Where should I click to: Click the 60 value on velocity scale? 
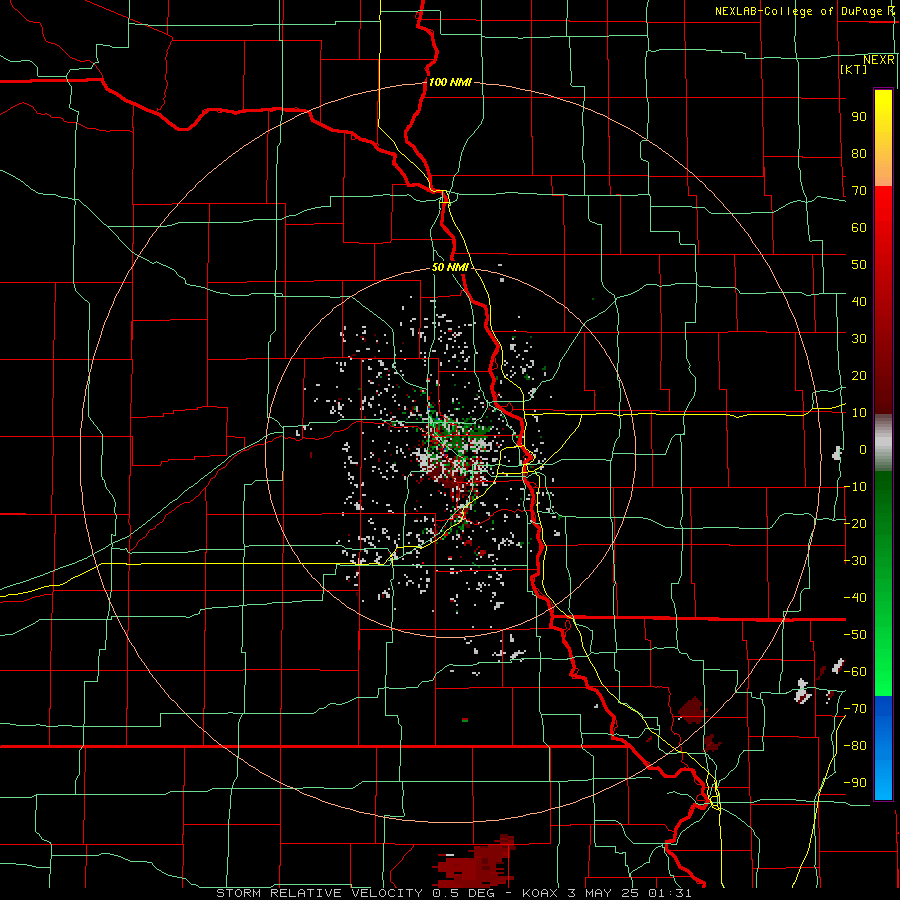[859, 228]
